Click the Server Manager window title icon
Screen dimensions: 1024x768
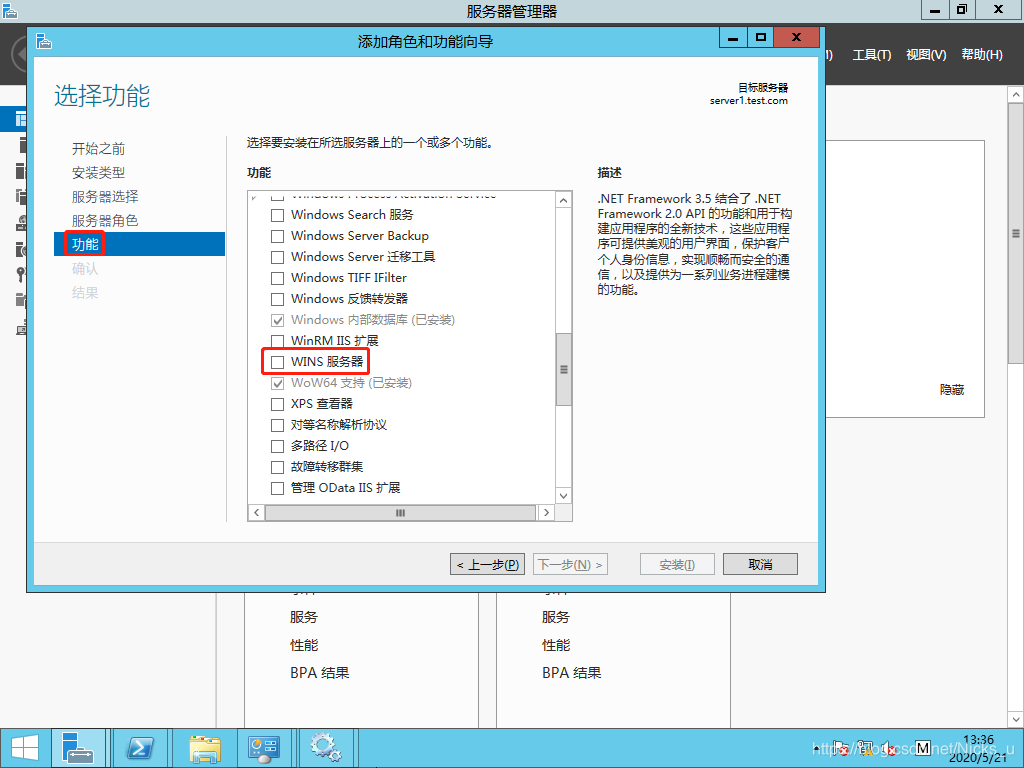[x=9, y=10]
